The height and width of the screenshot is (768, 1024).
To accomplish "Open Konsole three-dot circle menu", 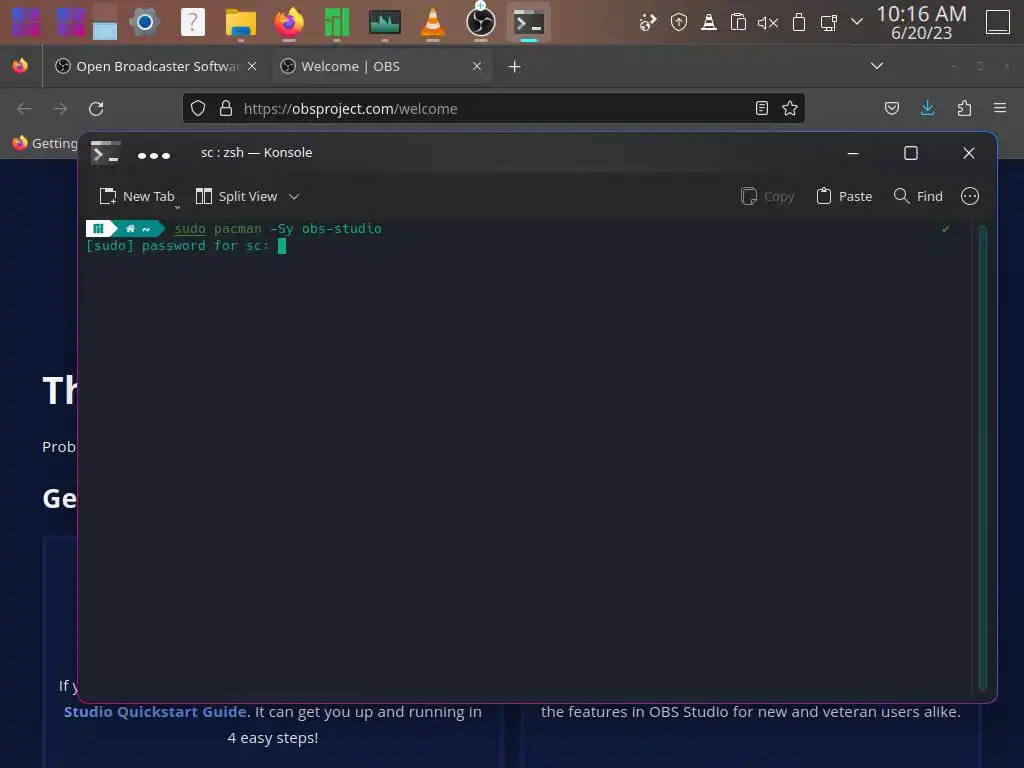I will click(x=970, y=197).
